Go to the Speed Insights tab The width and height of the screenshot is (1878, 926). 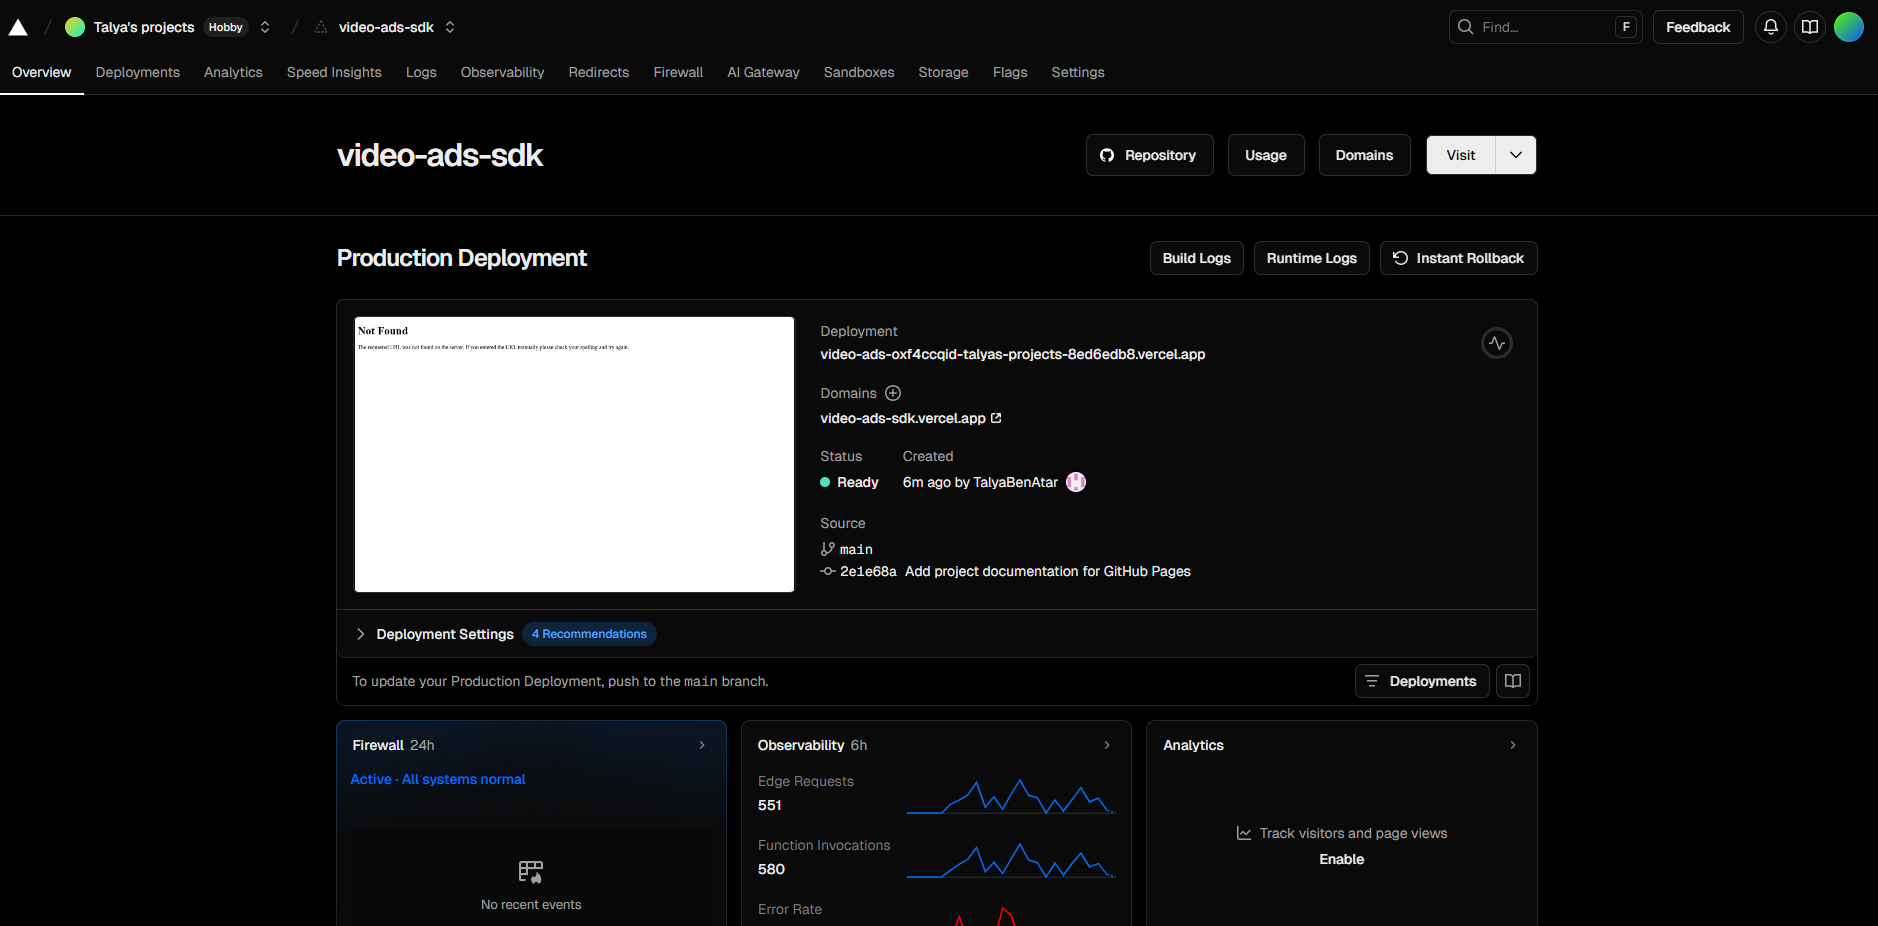pos(334,72)
